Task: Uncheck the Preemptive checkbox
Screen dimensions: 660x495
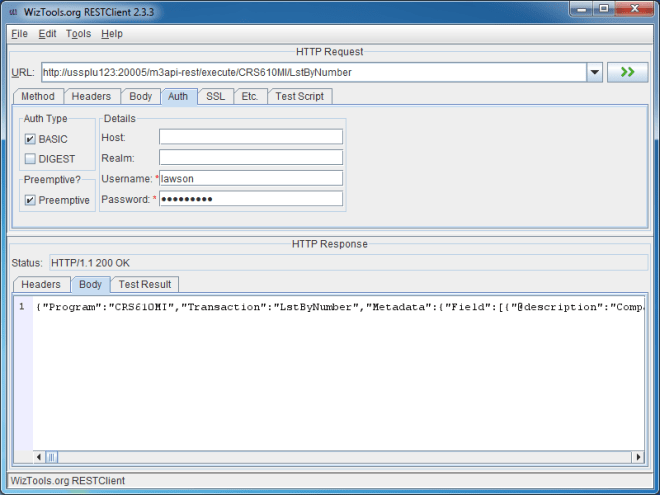Action: click(x=30, y=200)
